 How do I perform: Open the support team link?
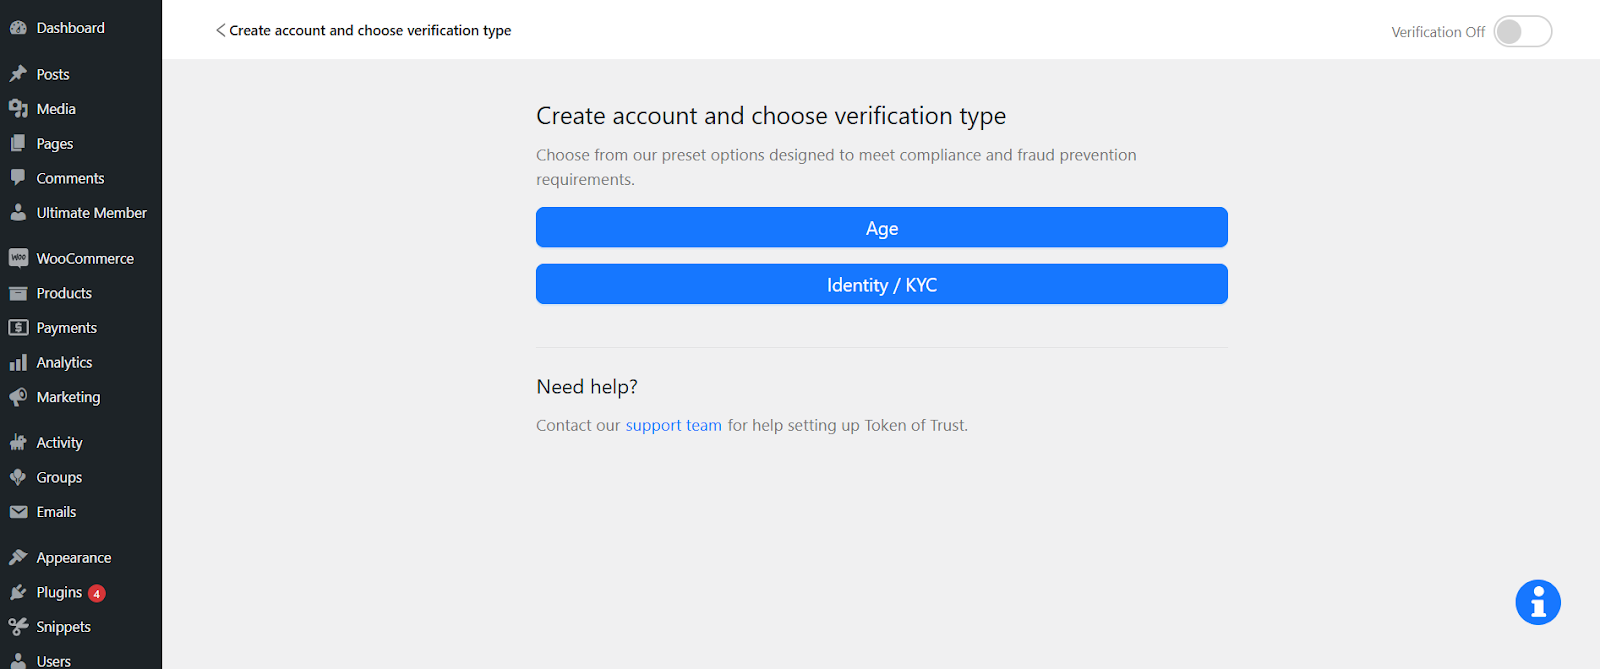(673, 425)
